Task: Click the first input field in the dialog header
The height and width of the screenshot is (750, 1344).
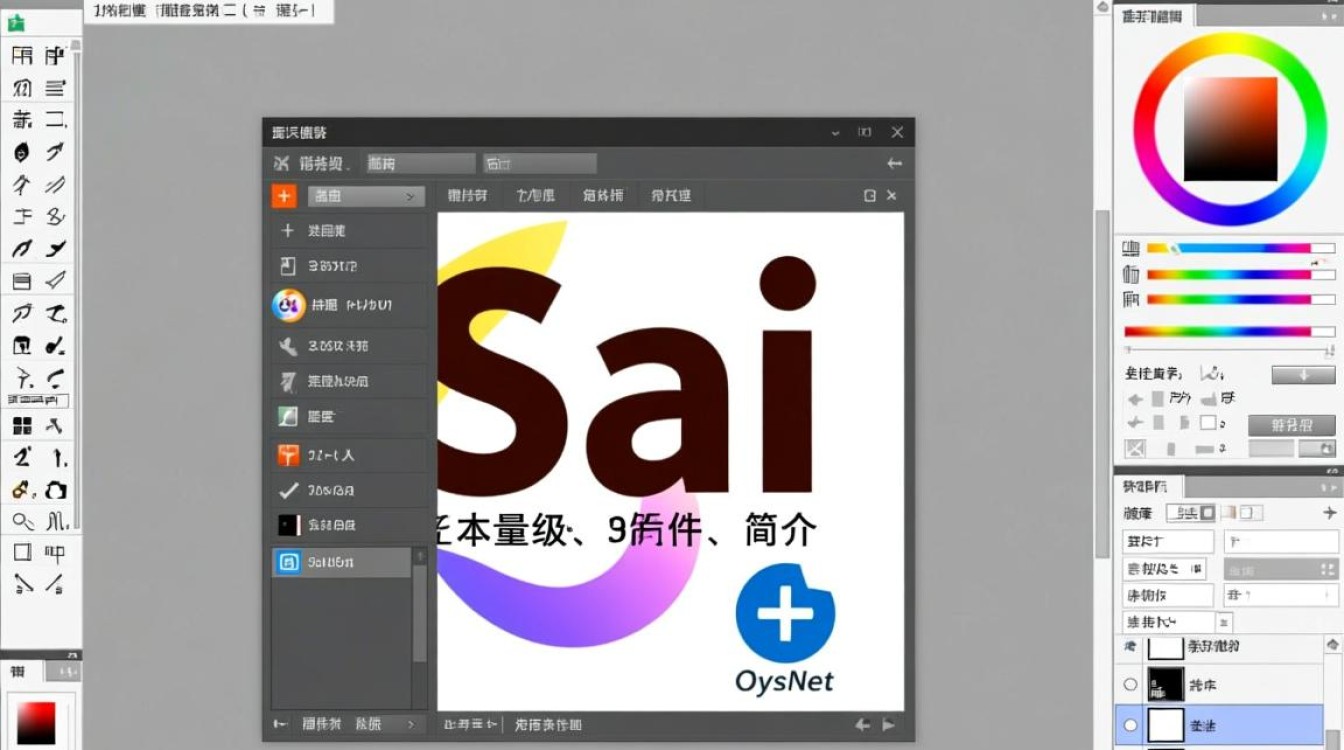Action: click(x=419, y=163)
